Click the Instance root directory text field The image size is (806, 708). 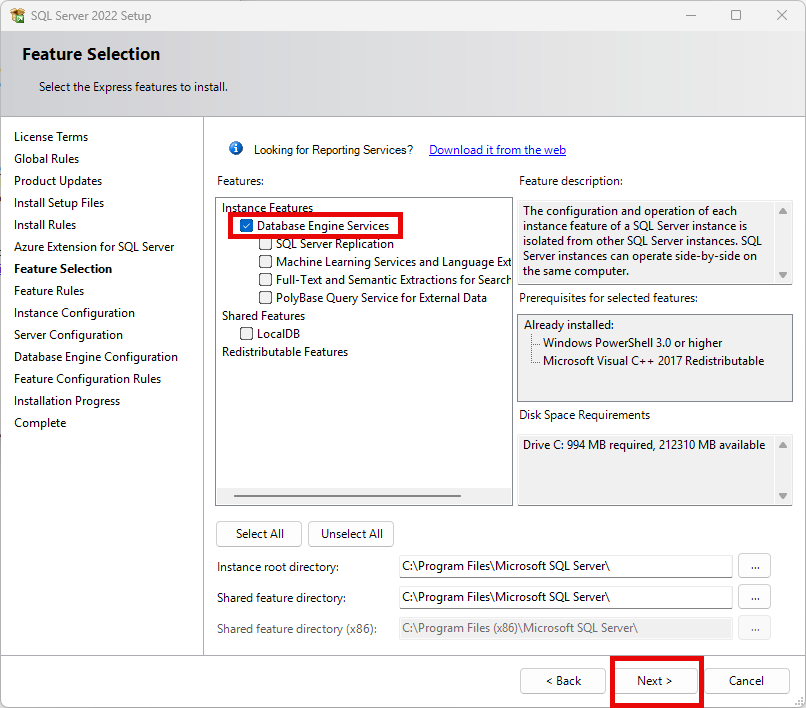click(x=565, y=566)
